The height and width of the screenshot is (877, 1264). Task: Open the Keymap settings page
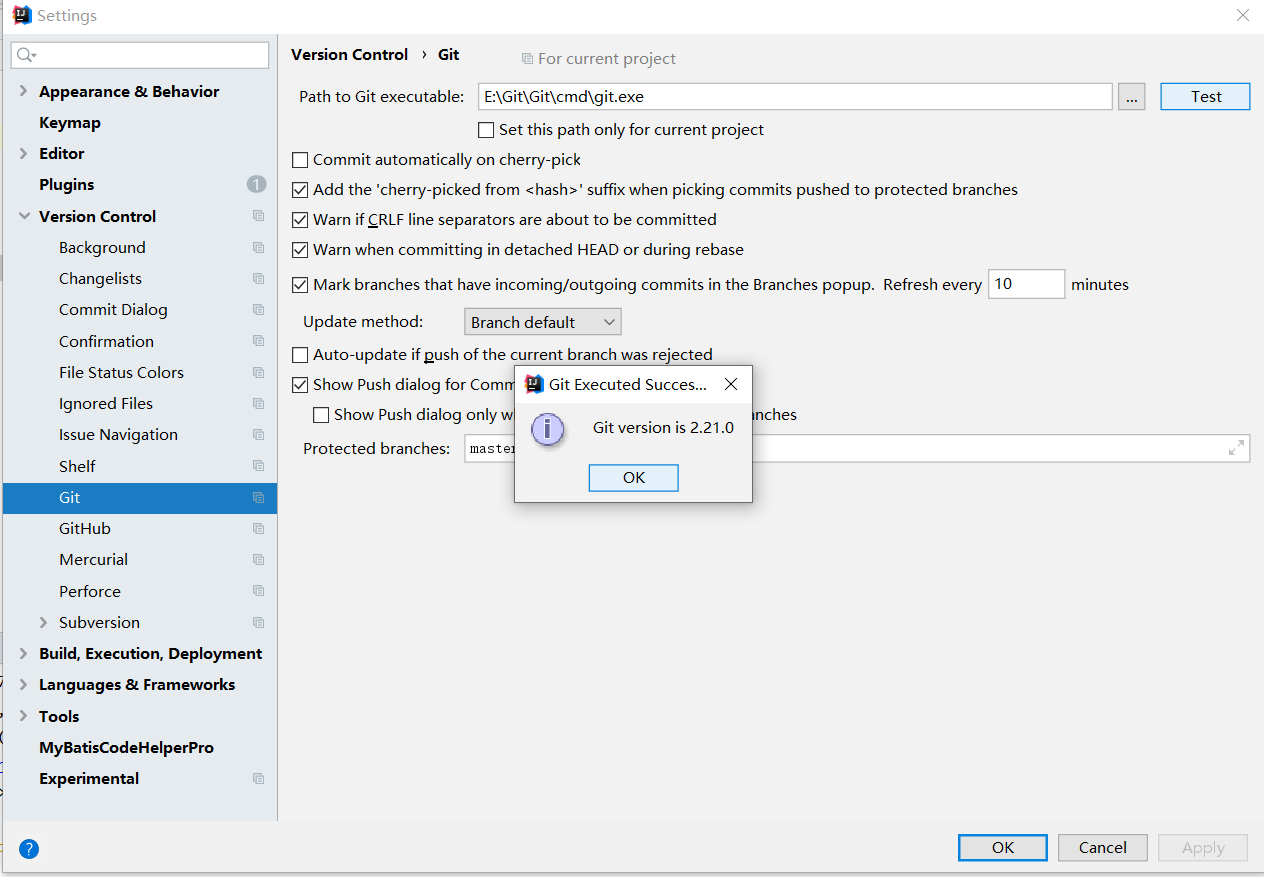70,122
